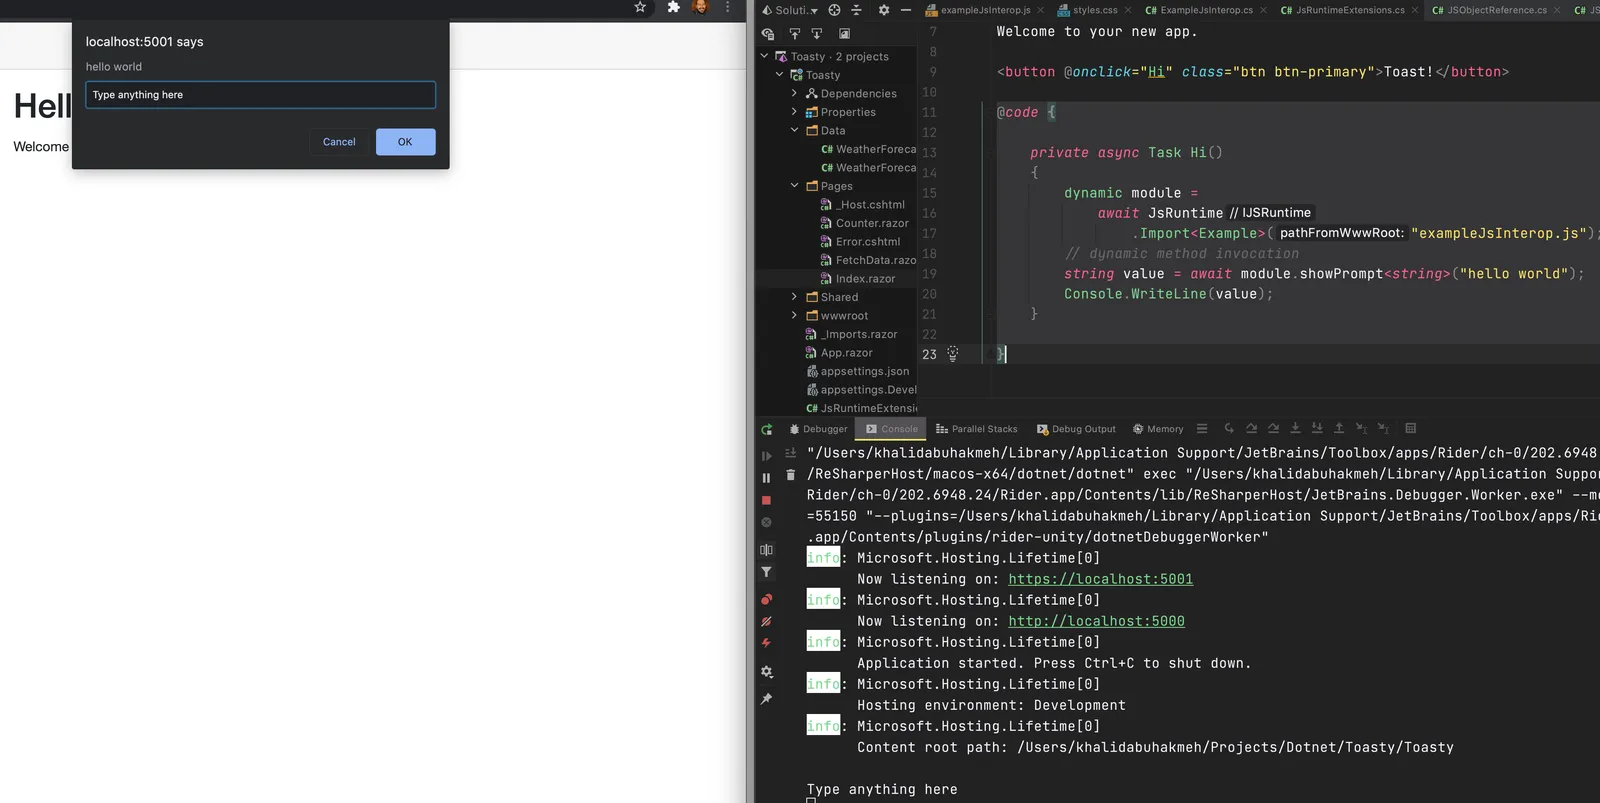Open the Debugger tab

(818, 429)
